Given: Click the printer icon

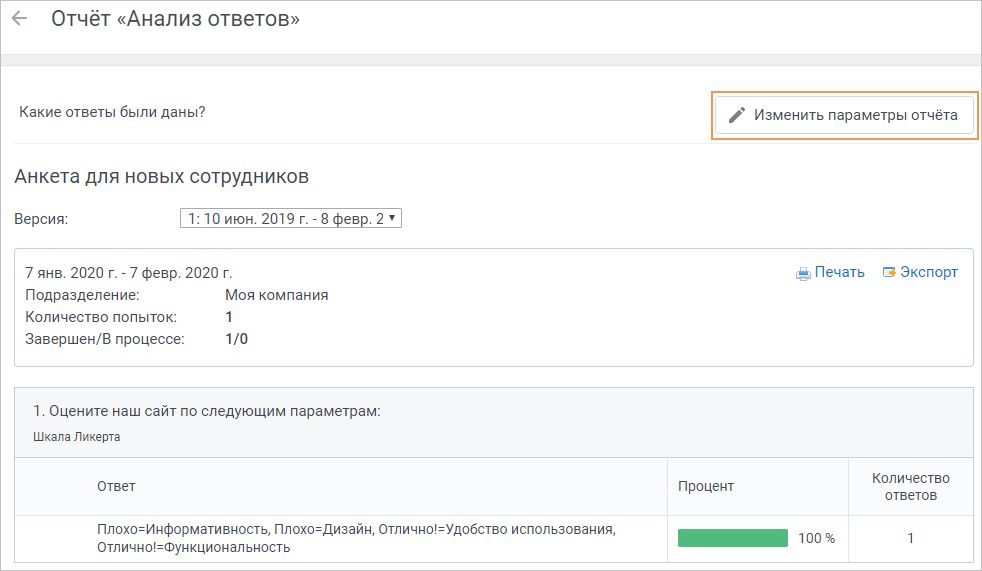Looking at the screenshot, I should (x=803, y=274).
